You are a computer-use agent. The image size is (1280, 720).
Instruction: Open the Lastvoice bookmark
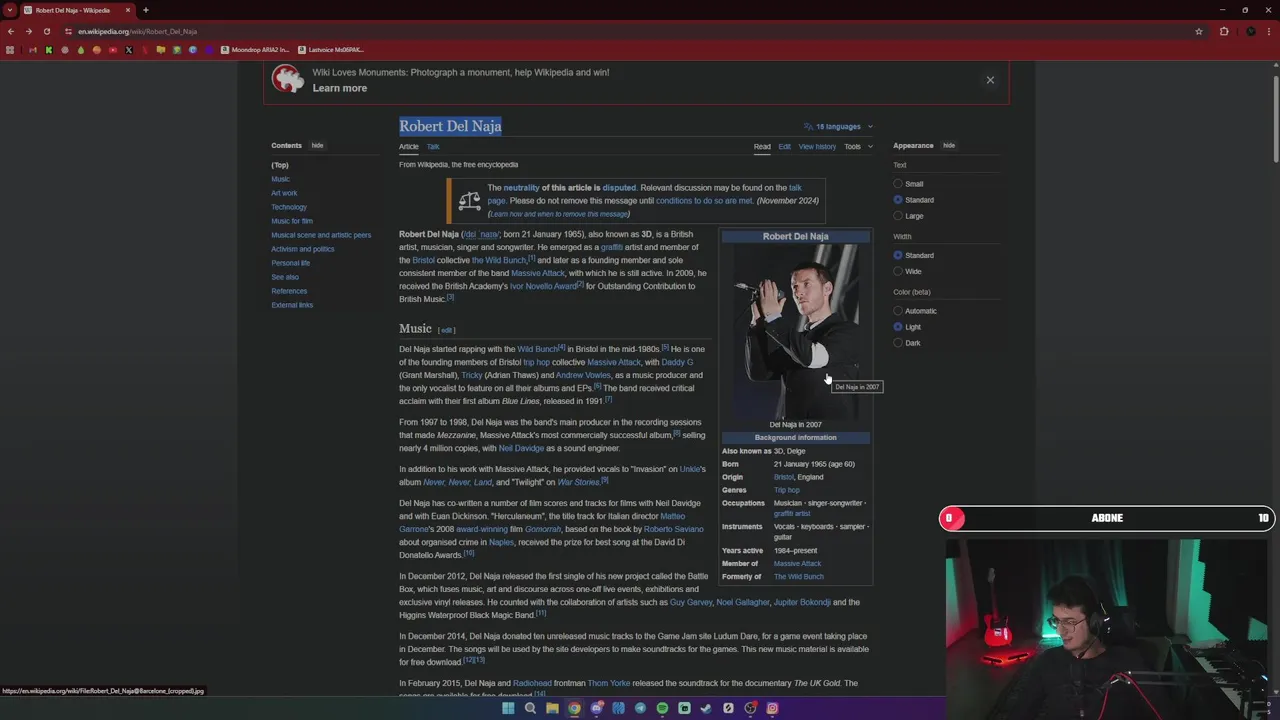tap(331, 50)
